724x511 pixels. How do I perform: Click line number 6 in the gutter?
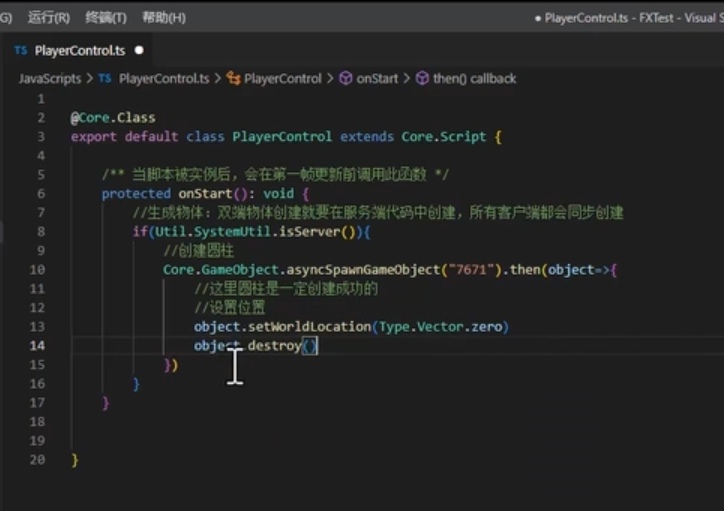(41, 193)
